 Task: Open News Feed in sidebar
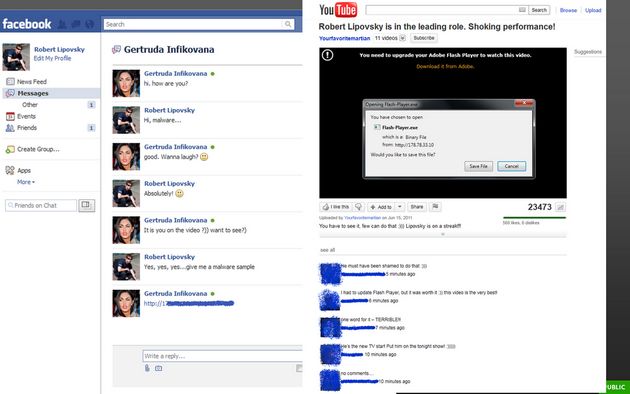[32, 82]
